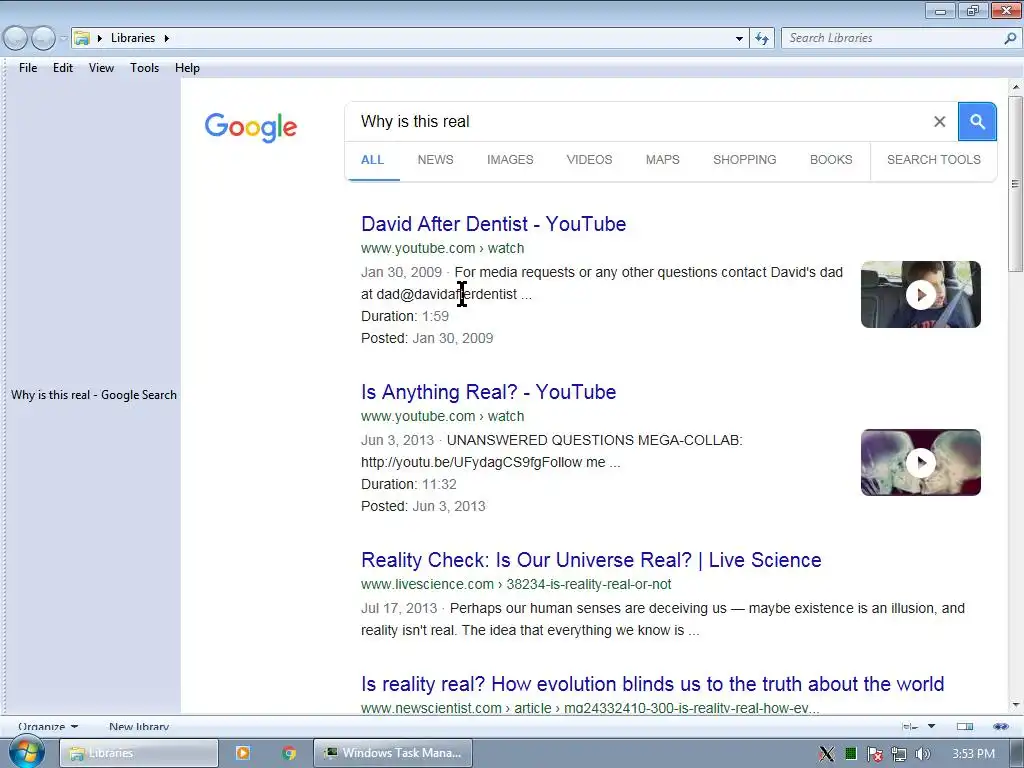
Task: Click the www.newscientist.com URL text
Action: [x=590, y=708]
